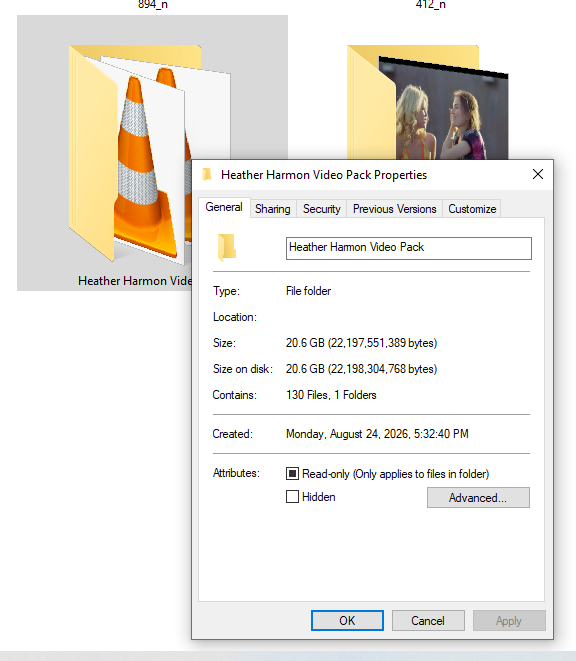Switch to the Security tab
Screen dimensions: 576x661
point(321,209)
